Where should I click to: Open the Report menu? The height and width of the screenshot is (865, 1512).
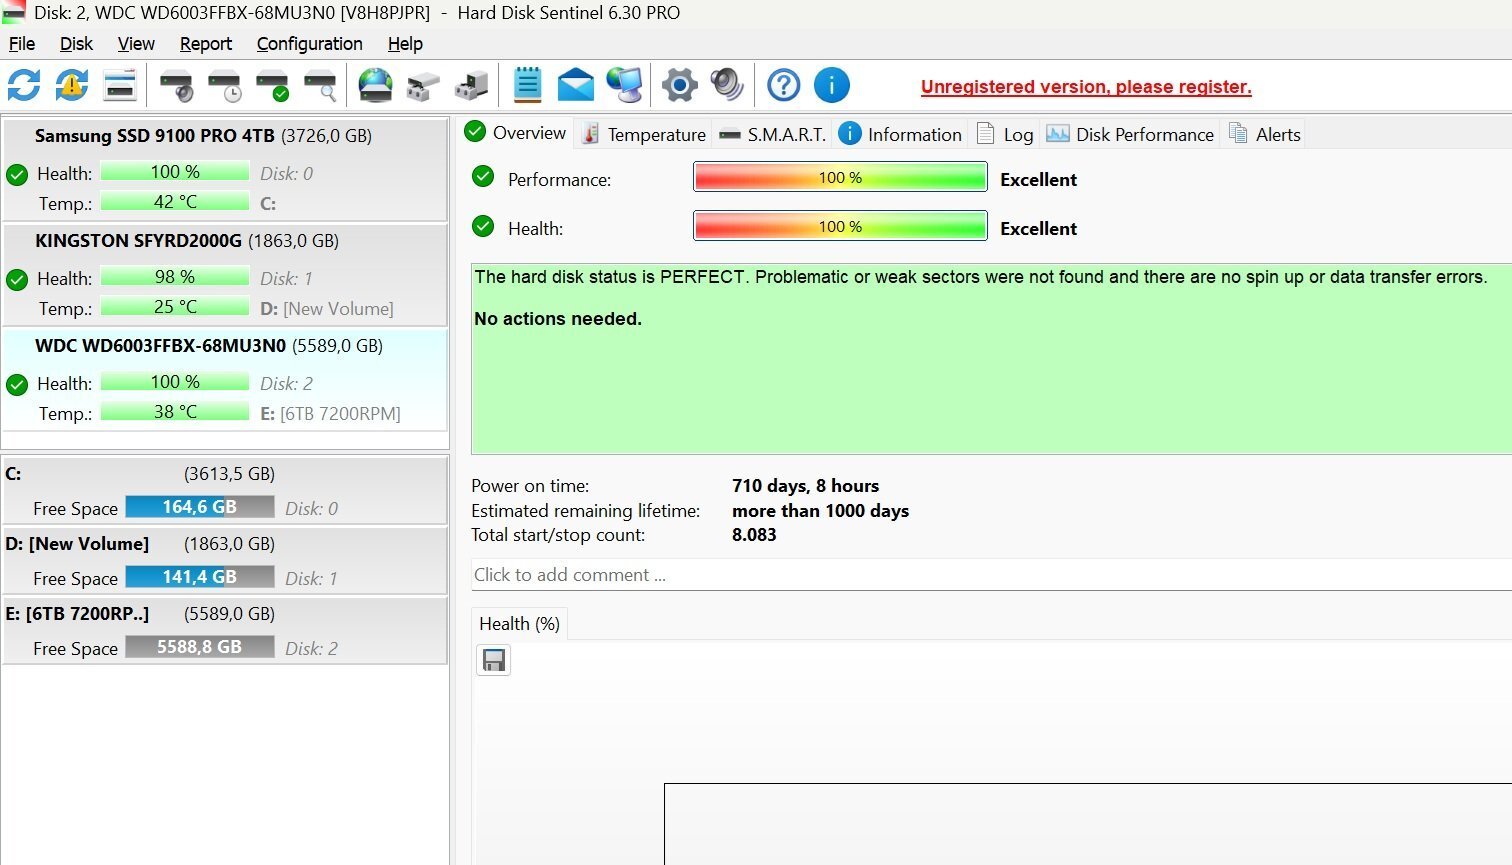click(205, 44)
